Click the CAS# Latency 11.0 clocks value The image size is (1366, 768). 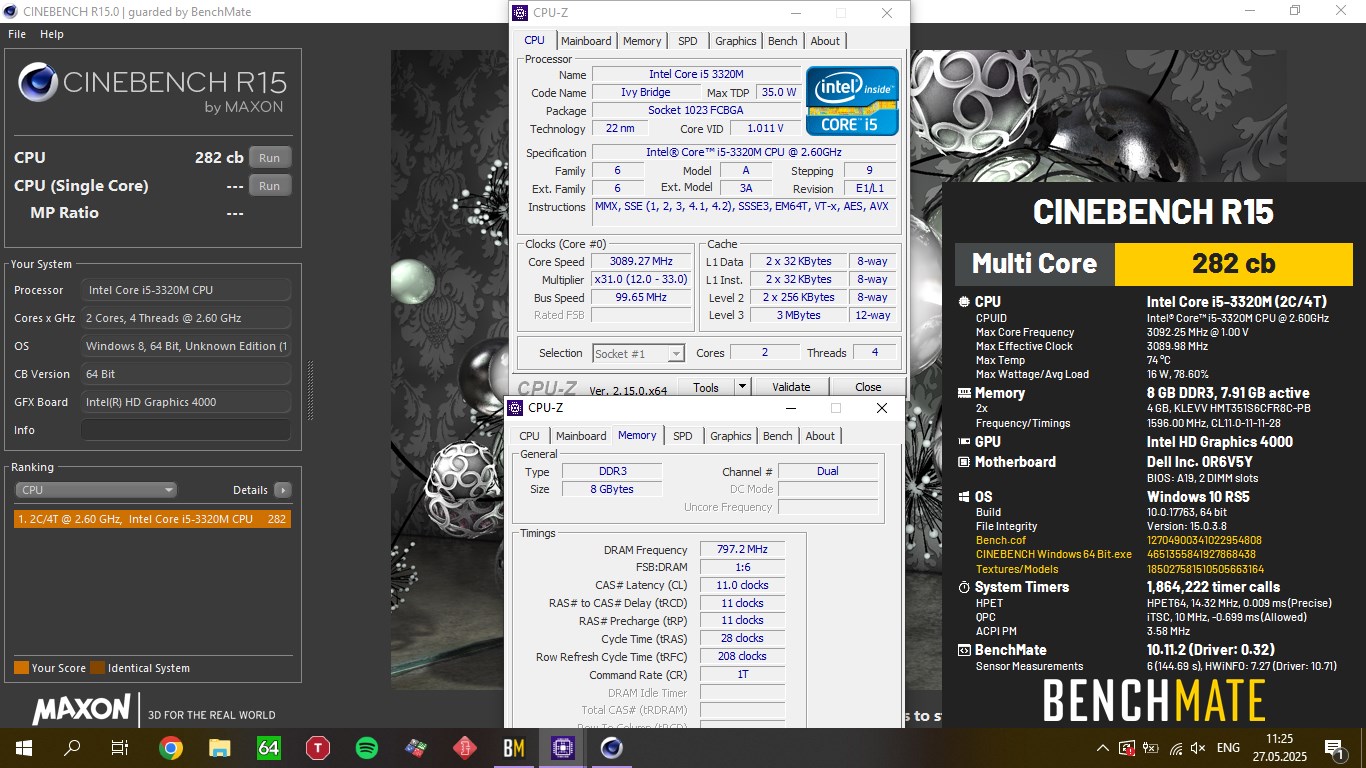tap(742, 586)
